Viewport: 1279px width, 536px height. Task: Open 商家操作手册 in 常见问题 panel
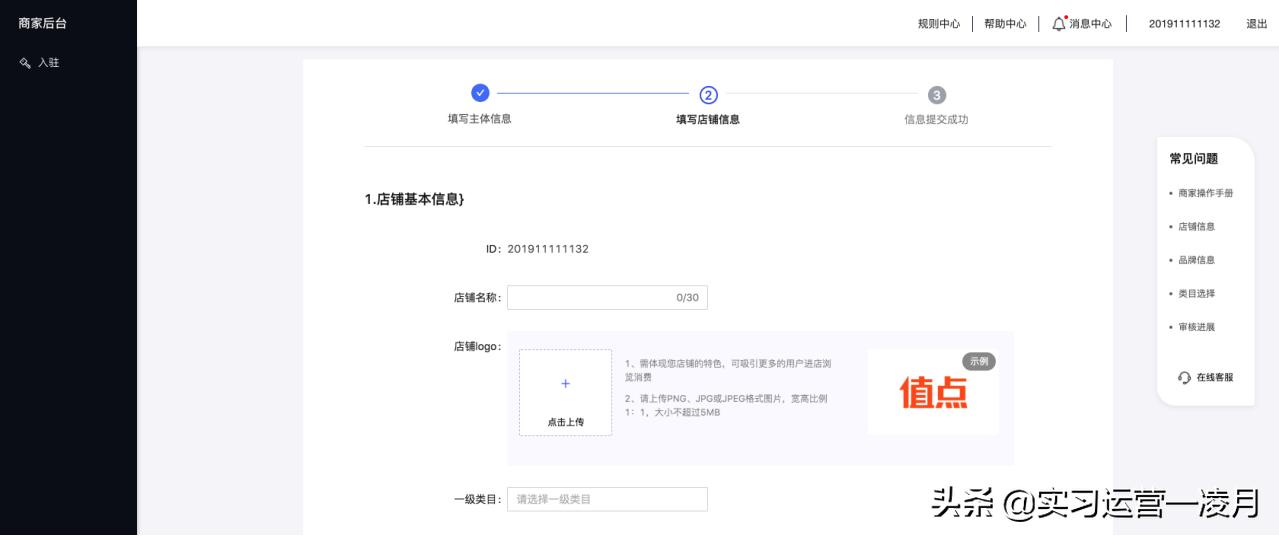point(1206,193)
